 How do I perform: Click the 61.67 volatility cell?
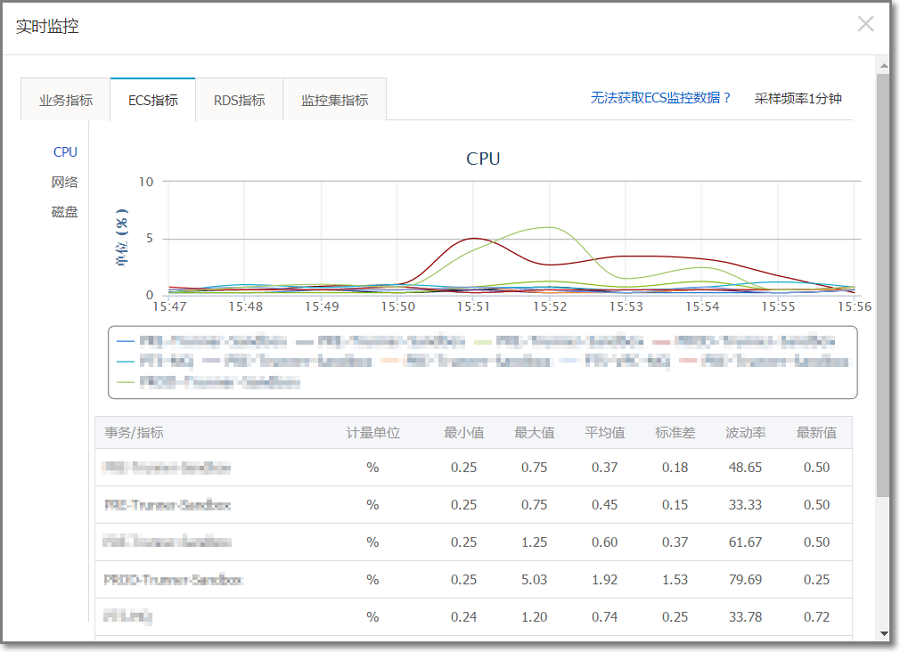[x=746, y=542]
